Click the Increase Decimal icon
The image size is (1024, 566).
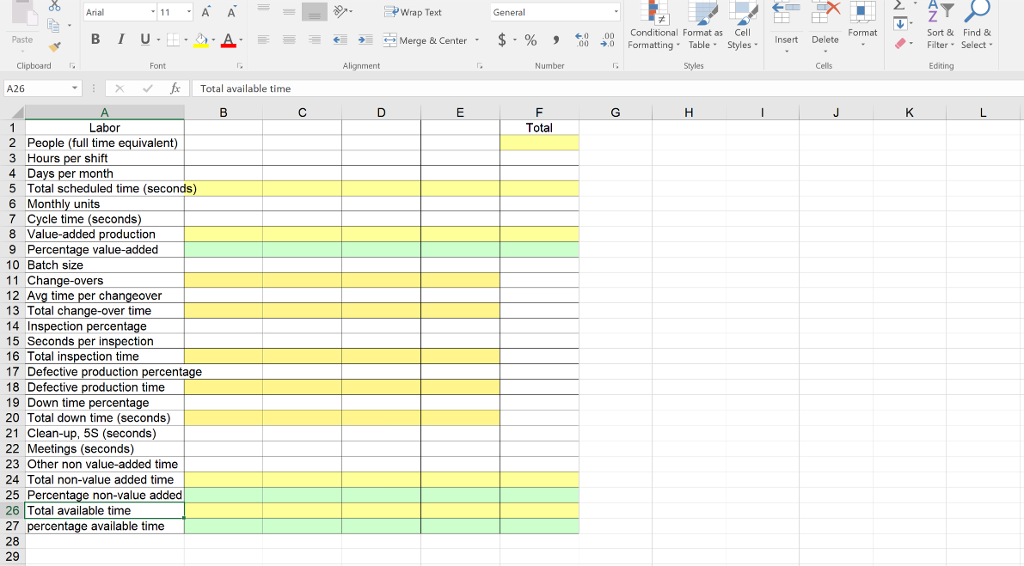click(581, 40)
